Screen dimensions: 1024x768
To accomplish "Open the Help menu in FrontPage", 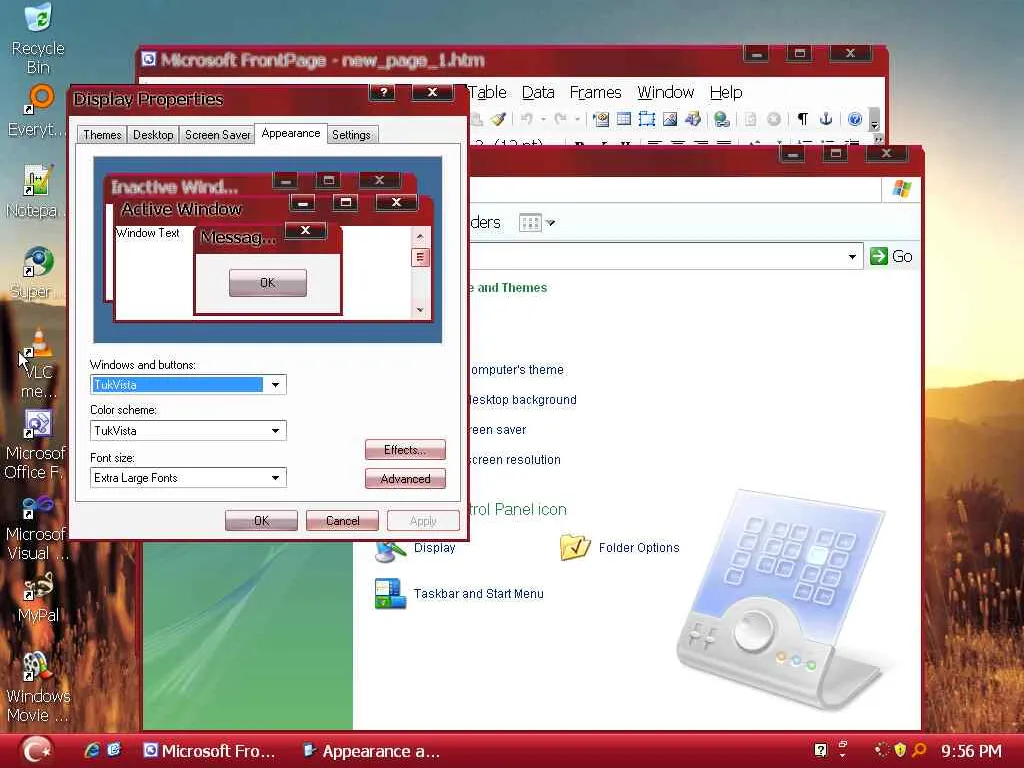I will pyautogui.click(x=726, y=92).
